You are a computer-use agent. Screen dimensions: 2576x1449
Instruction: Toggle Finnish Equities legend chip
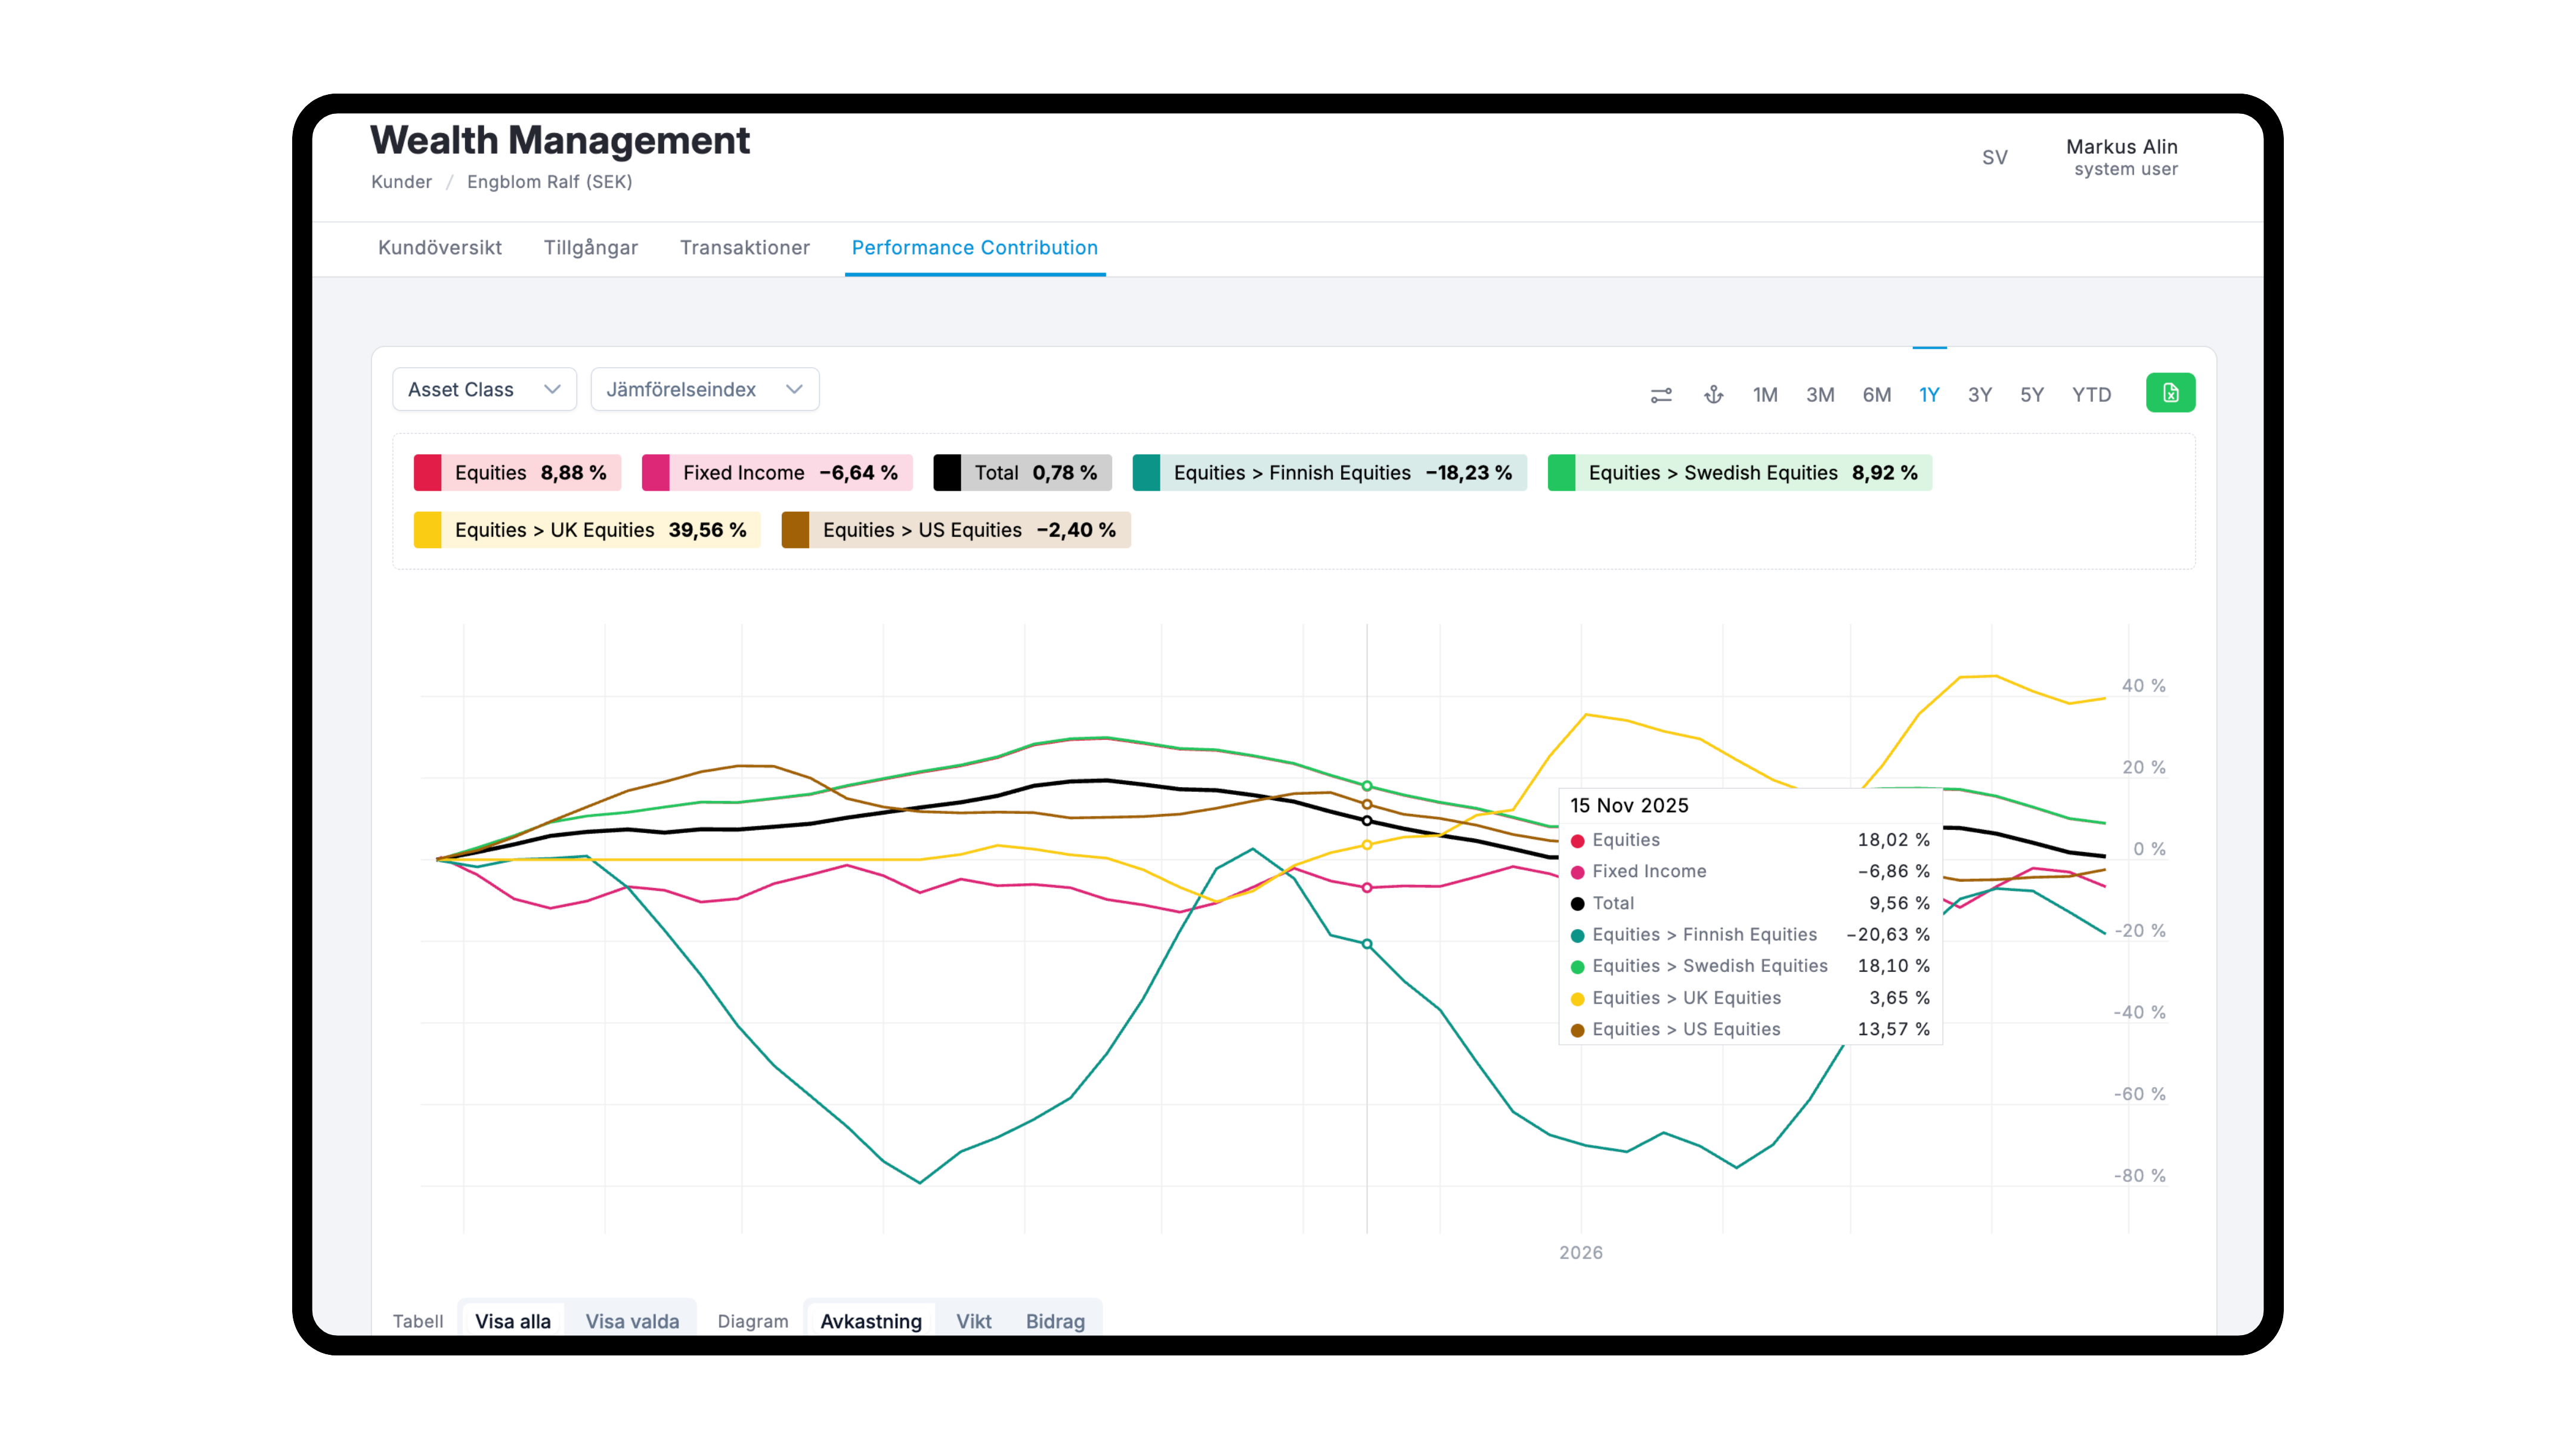(1329, 473)
